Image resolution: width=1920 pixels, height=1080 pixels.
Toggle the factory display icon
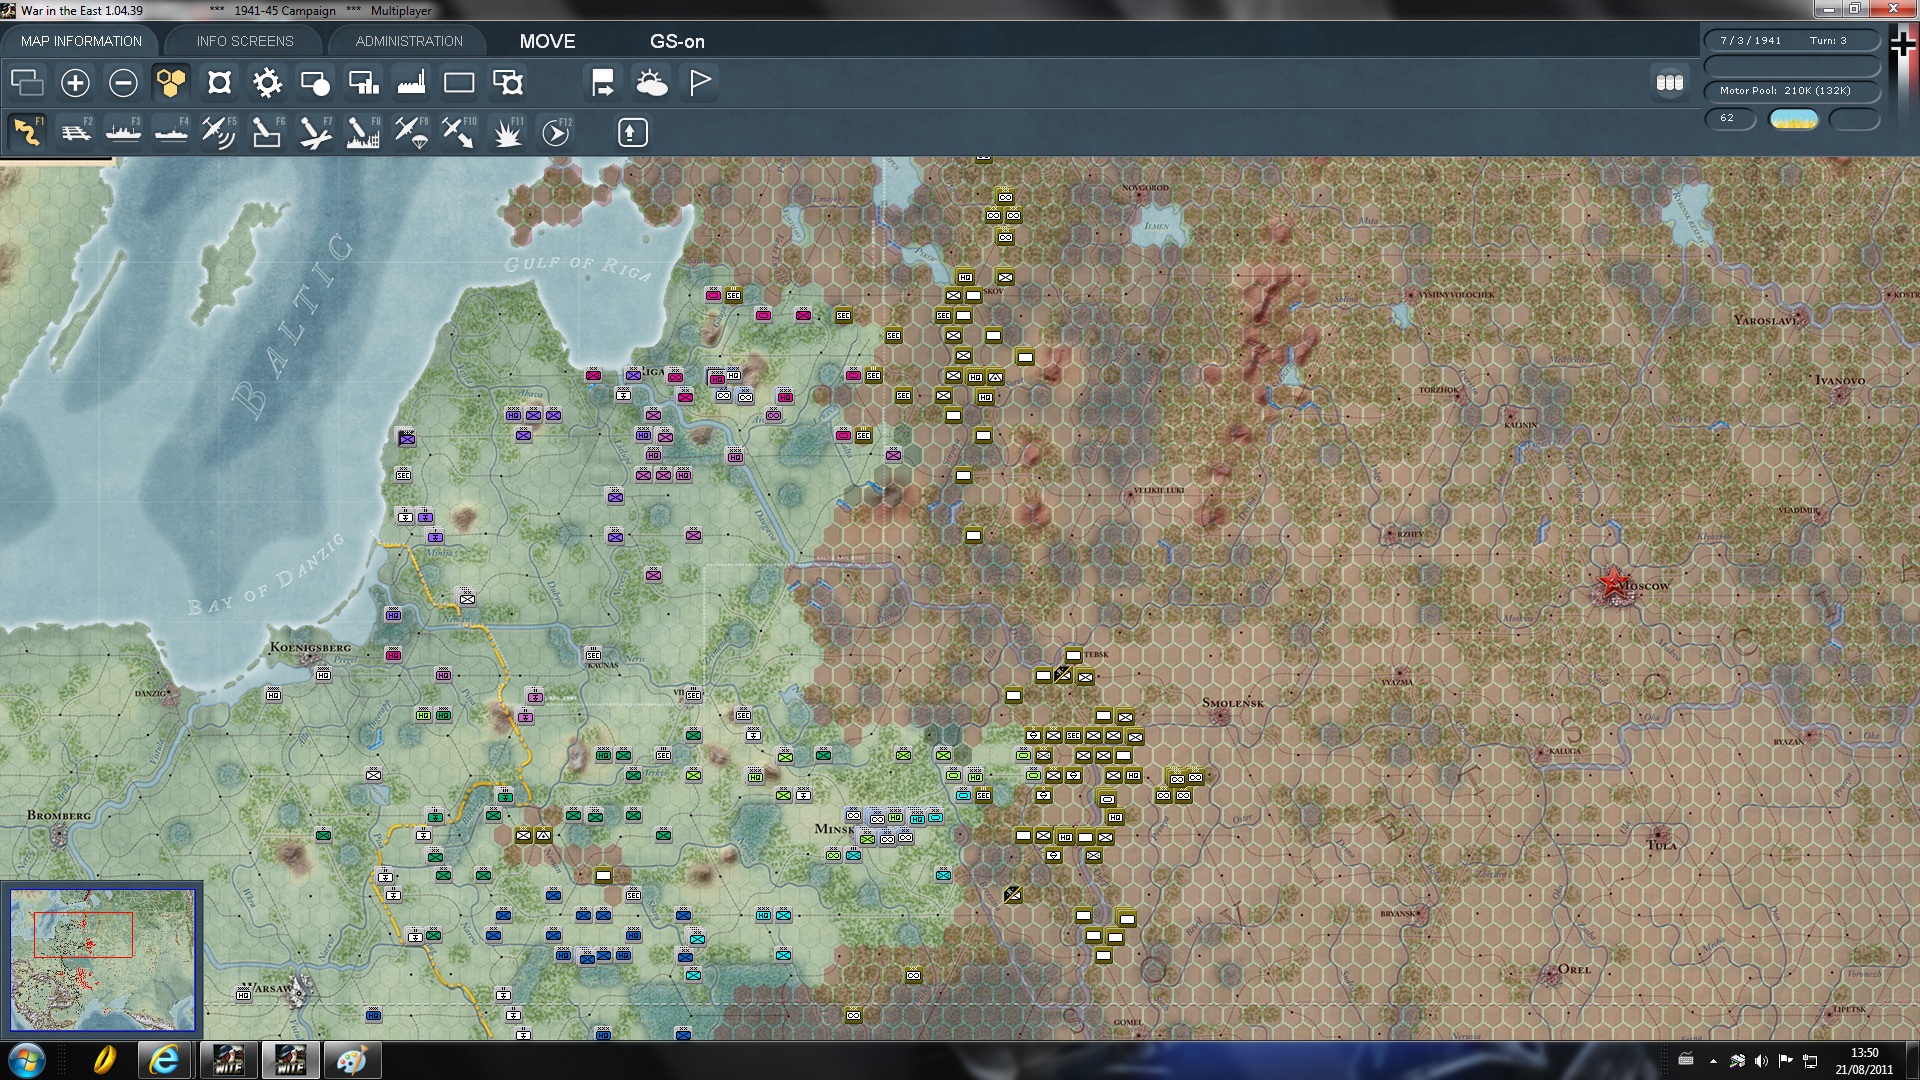click(x=411, y=83)
